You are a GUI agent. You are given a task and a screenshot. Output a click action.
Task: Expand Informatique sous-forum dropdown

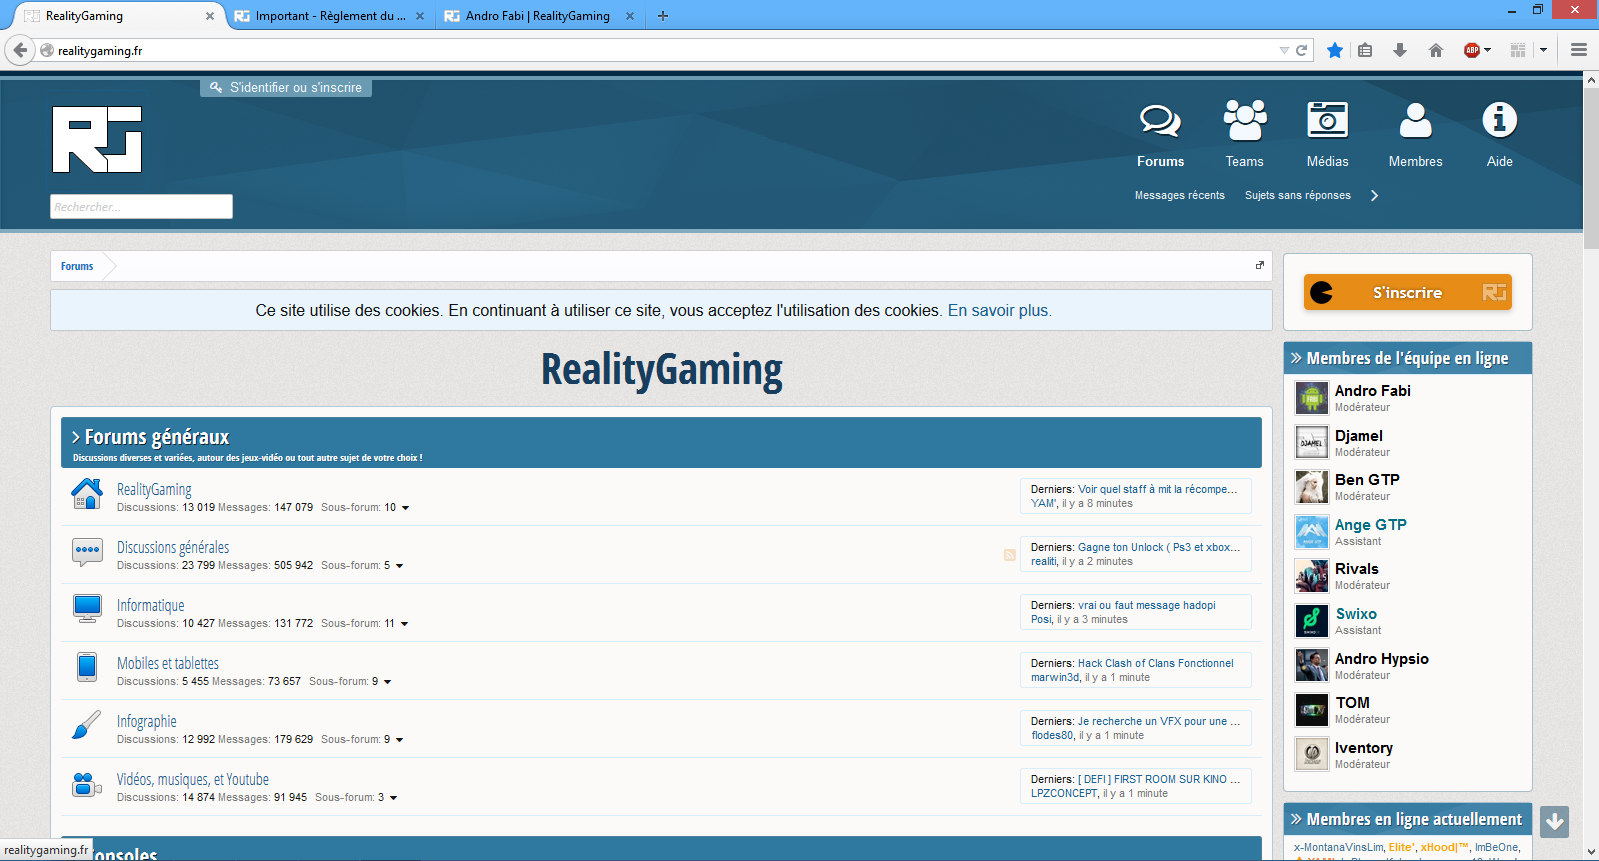click(404, 624)
